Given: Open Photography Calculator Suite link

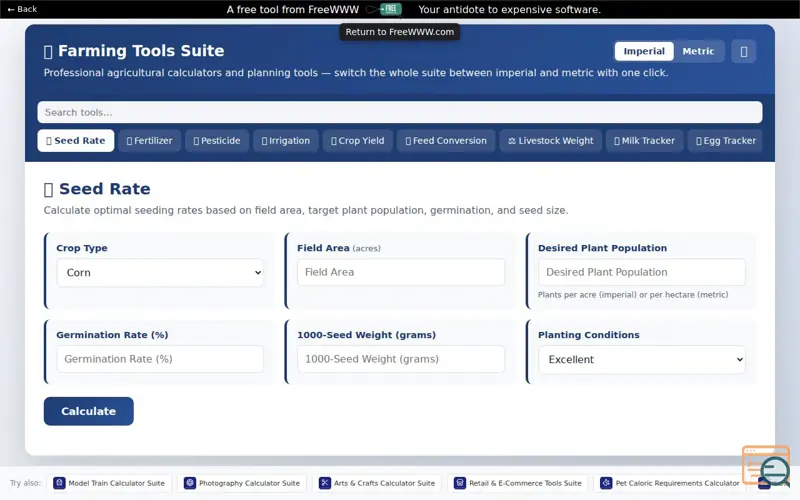Looking at the screenshot, I should tap(242, 483).
